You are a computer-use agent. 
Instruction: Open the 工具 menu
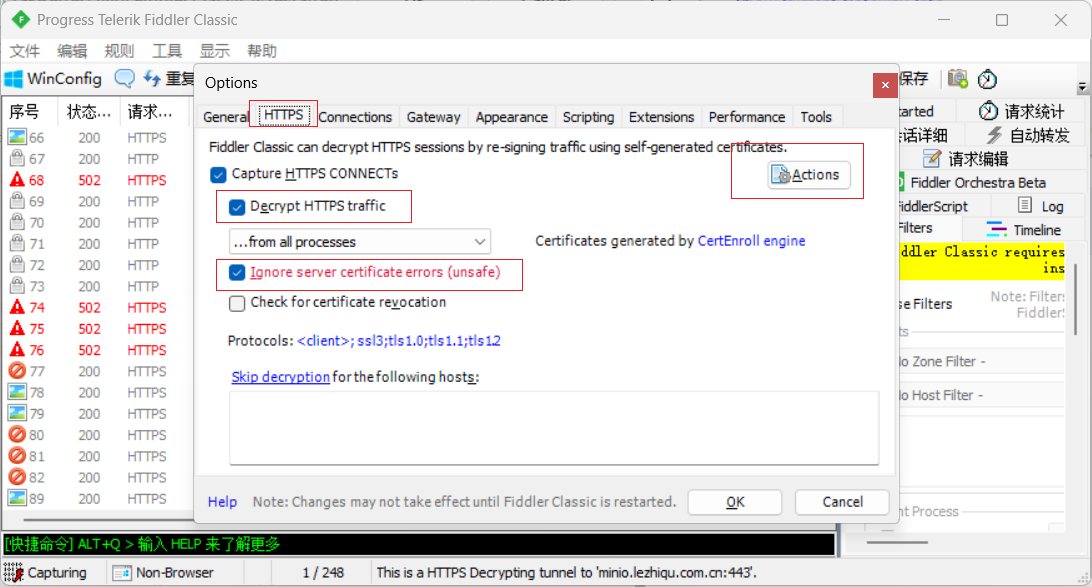[x=167, y=51]
